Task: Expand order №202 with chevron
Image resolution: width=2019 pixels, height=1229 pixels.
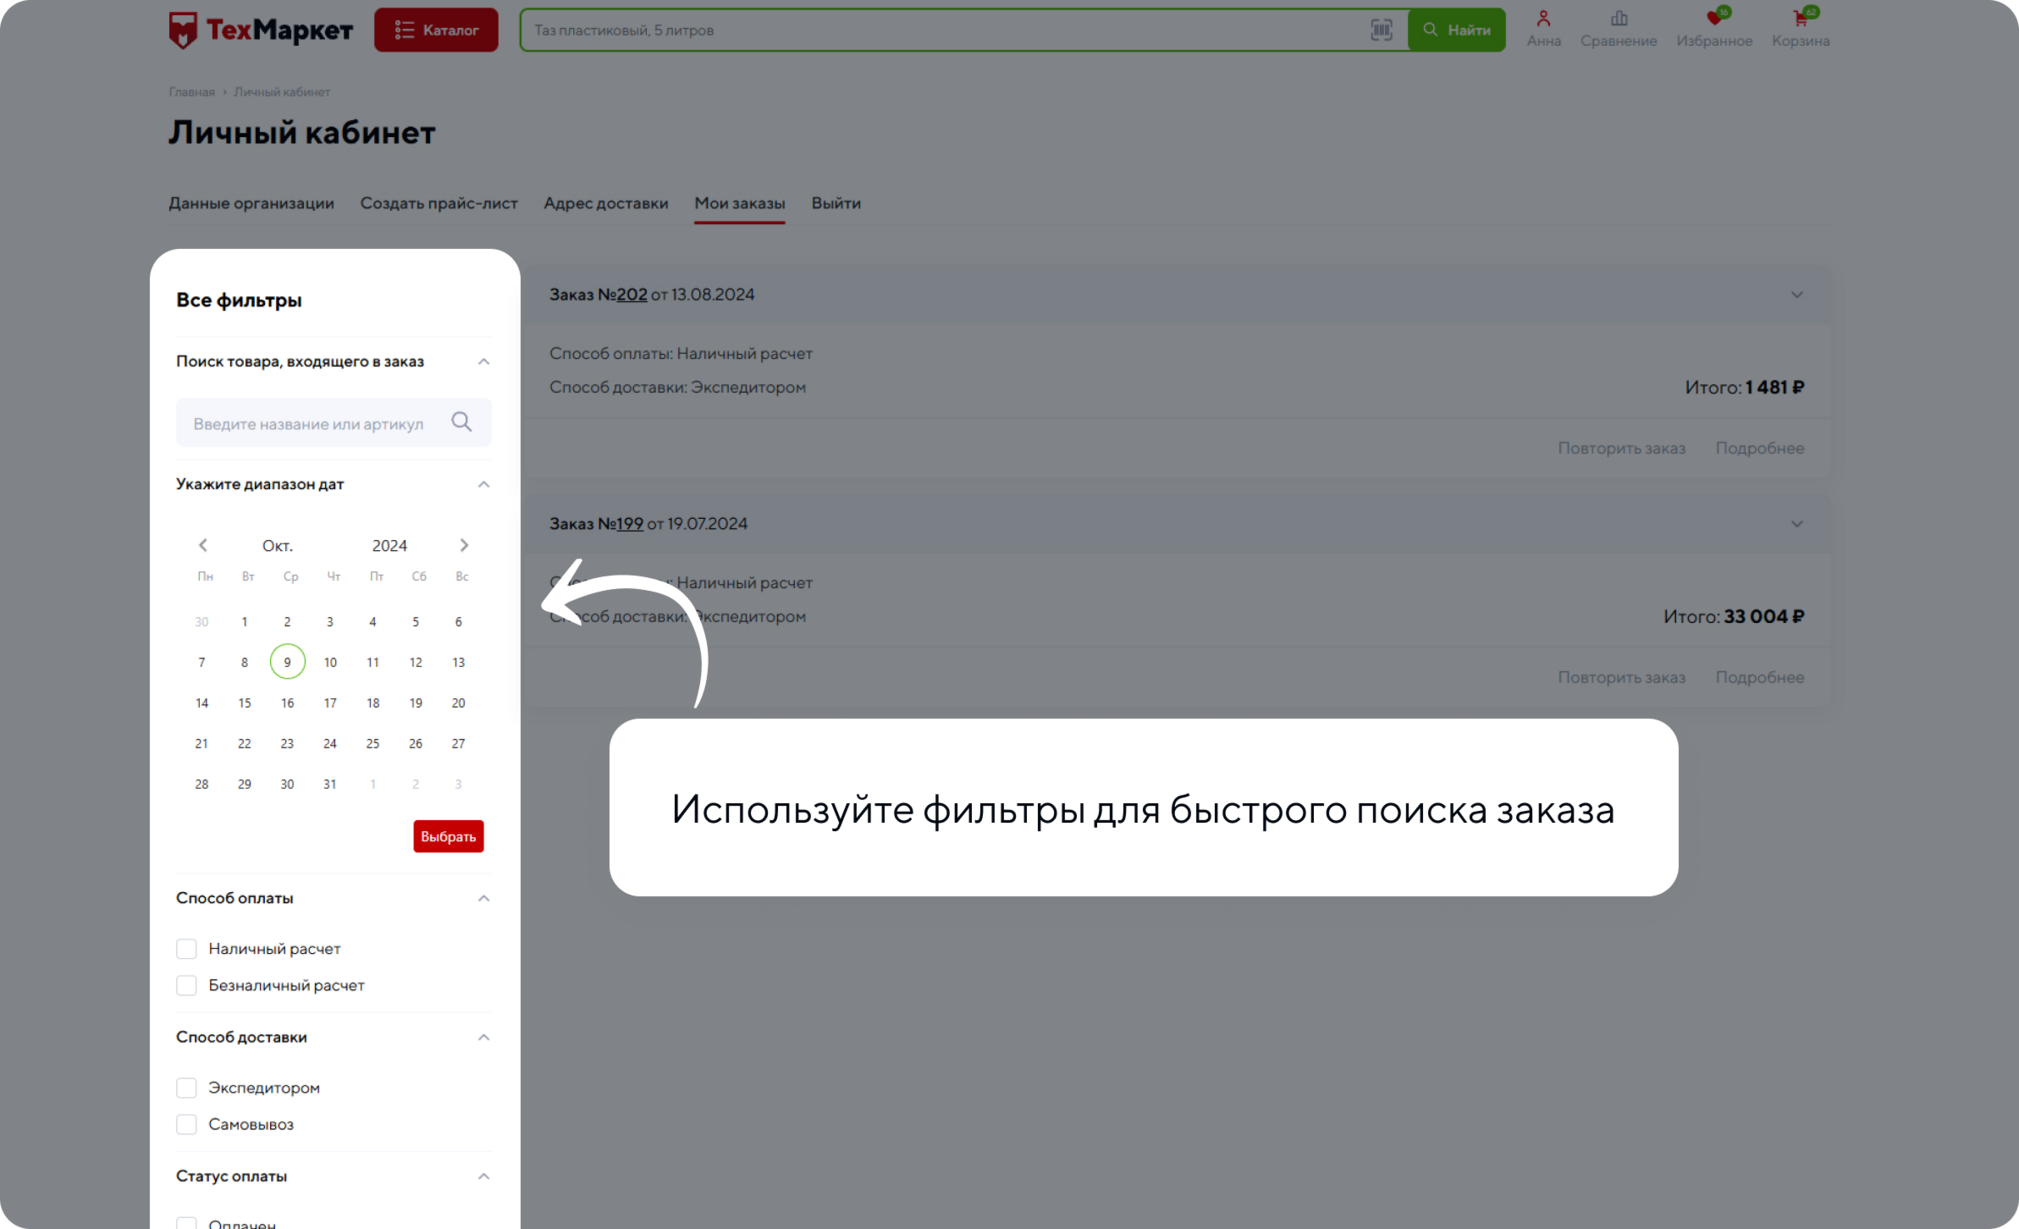Action: [1796, 295]
